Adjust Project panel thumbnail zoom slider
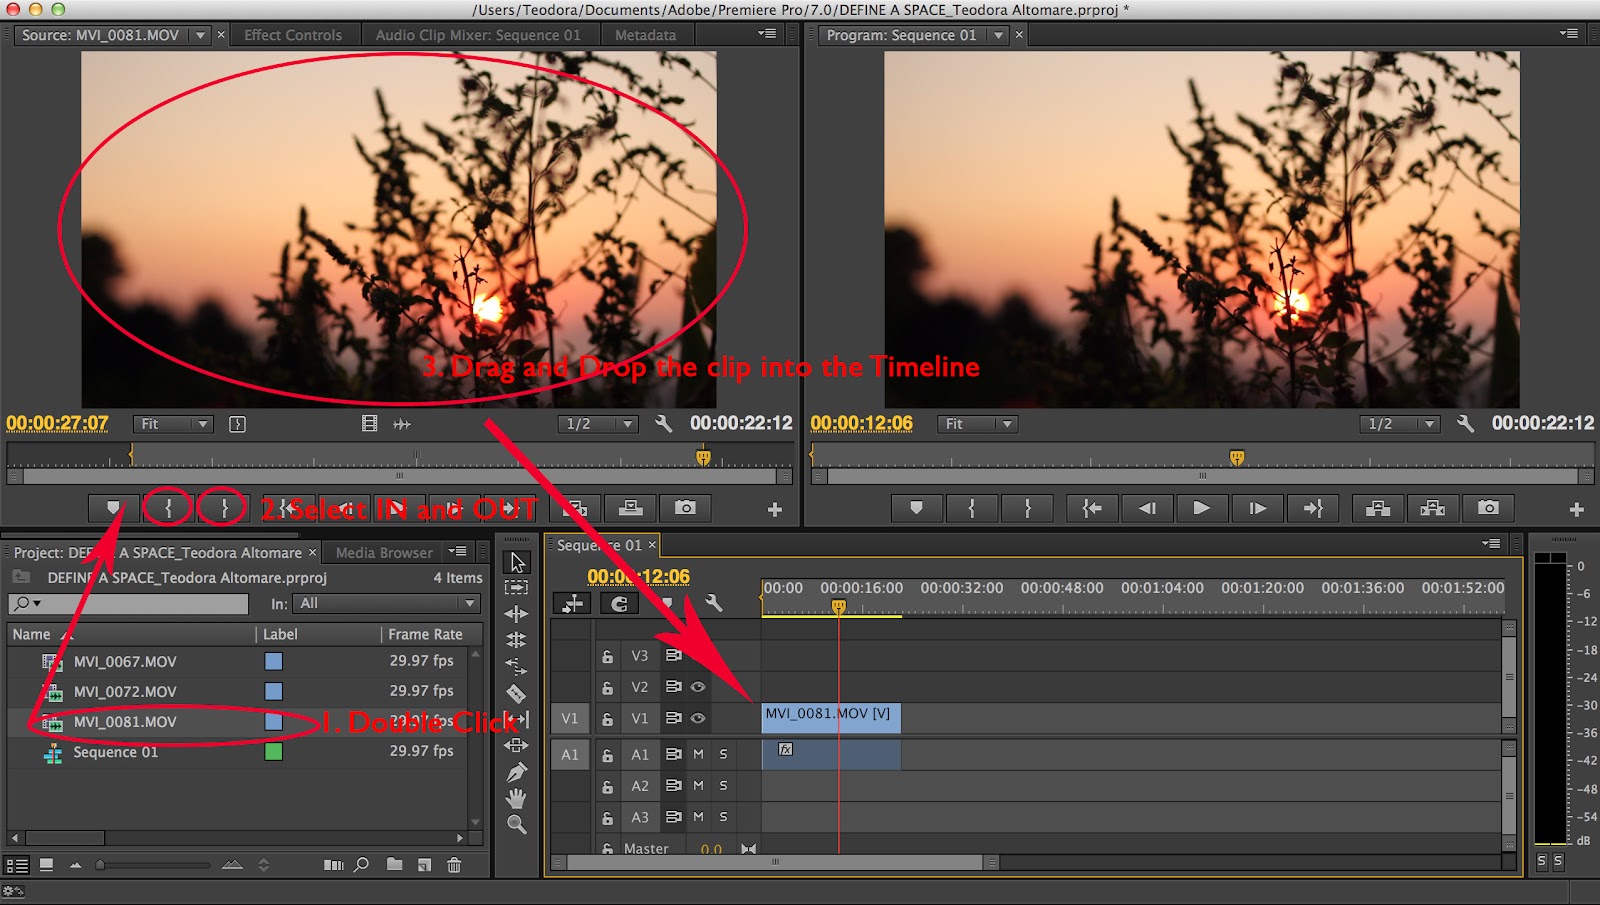This screenshot has height=905, width=1600. pyautogui.click(x=153, y=865)
